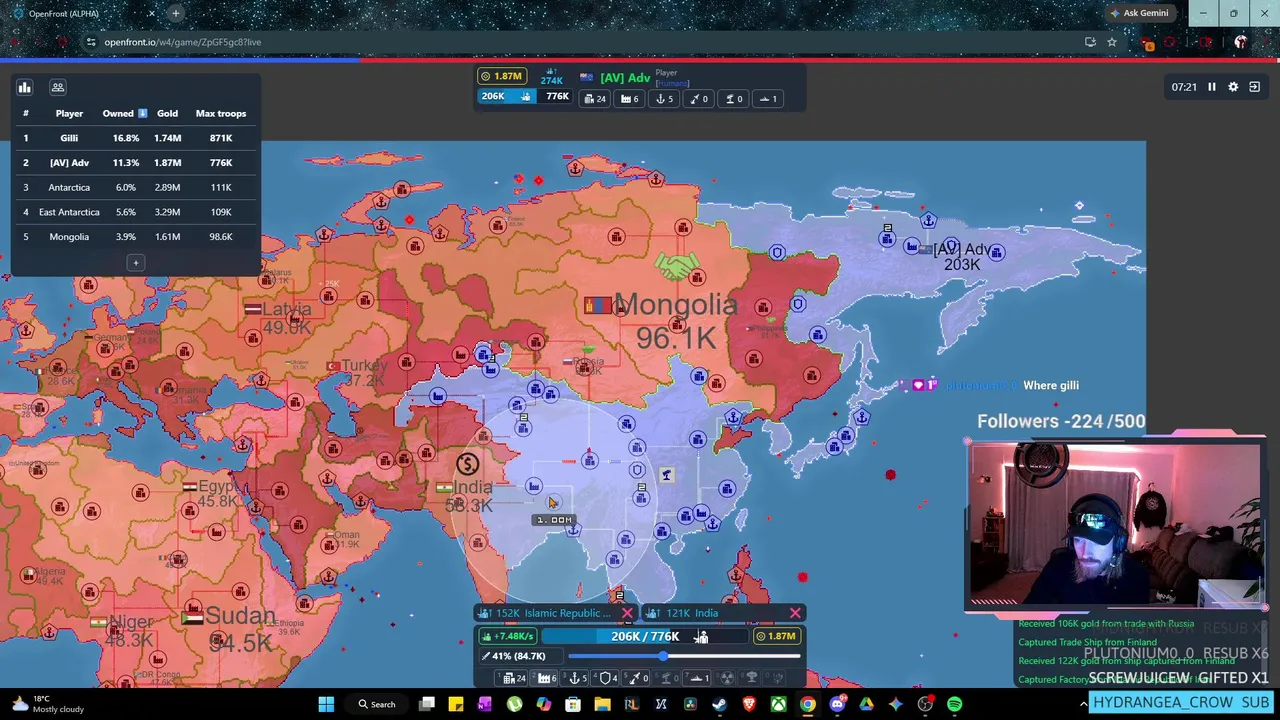The width and height of the screenshot is (1280, 720).
Task: Sort leaderboard by Owned column
Action: click(x=124, y=113)
